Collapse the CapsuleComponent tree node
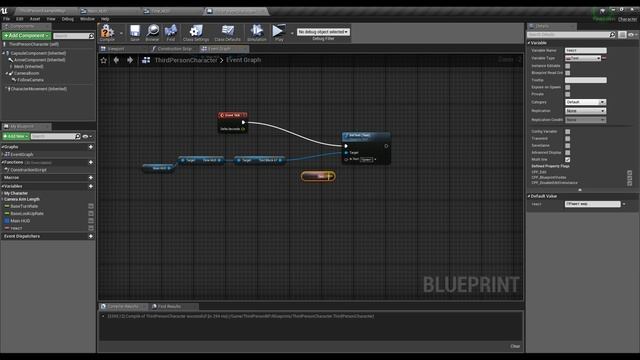 (x=4, y=53)
